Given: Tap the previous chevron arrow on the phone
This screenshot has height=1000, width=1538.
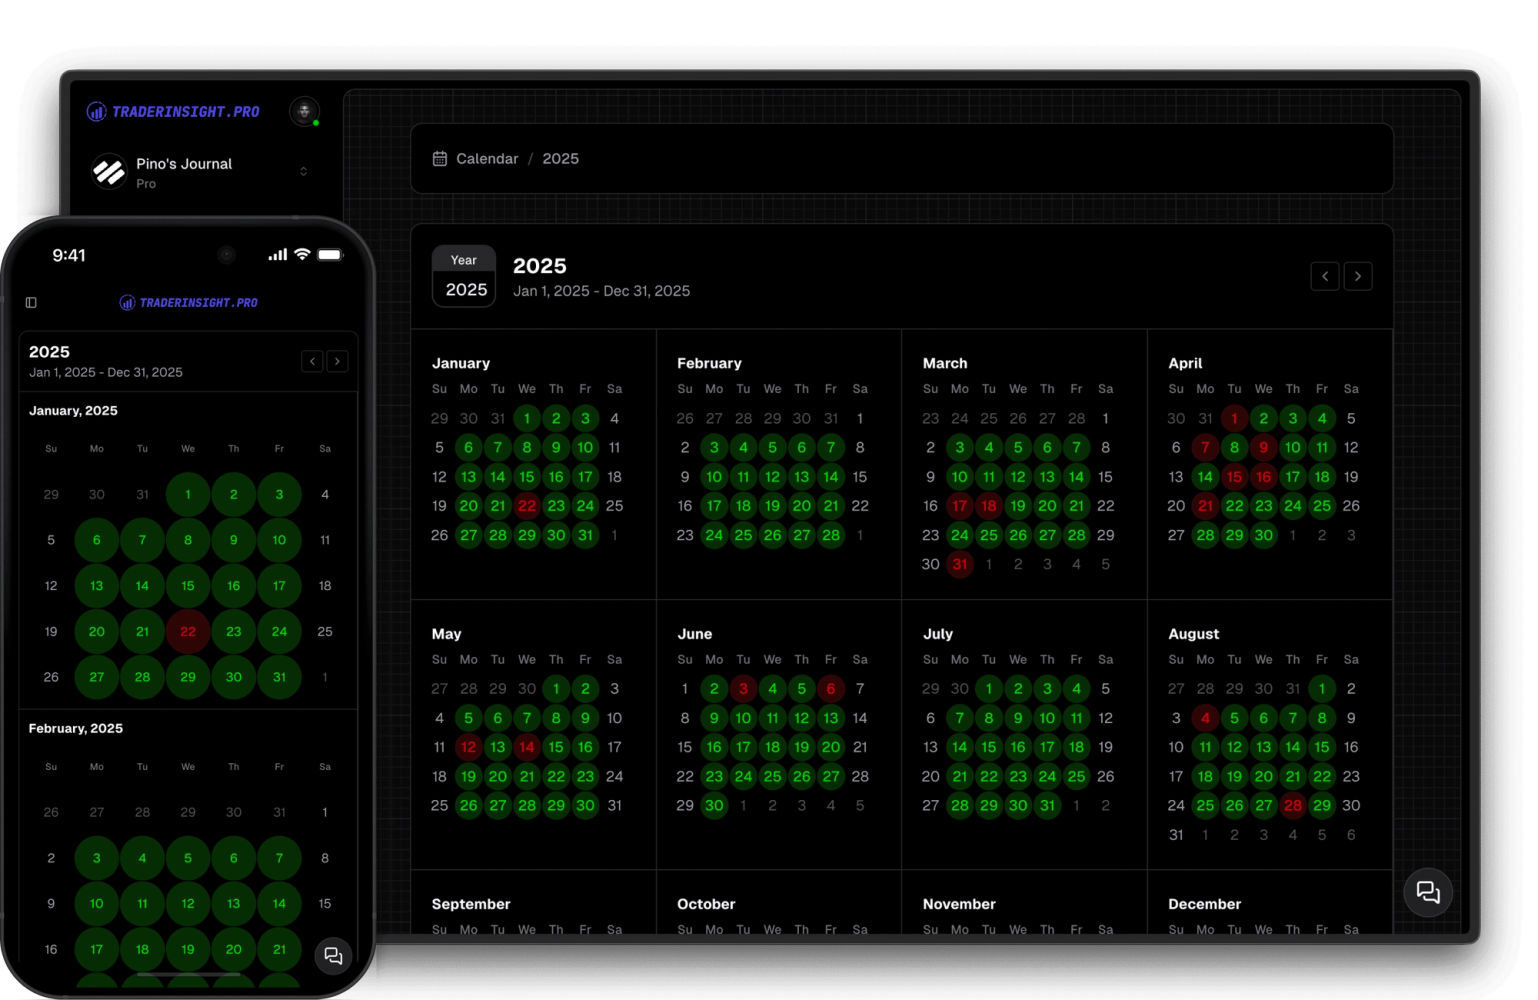Looking at the screenshot, I should pos(312,361).
